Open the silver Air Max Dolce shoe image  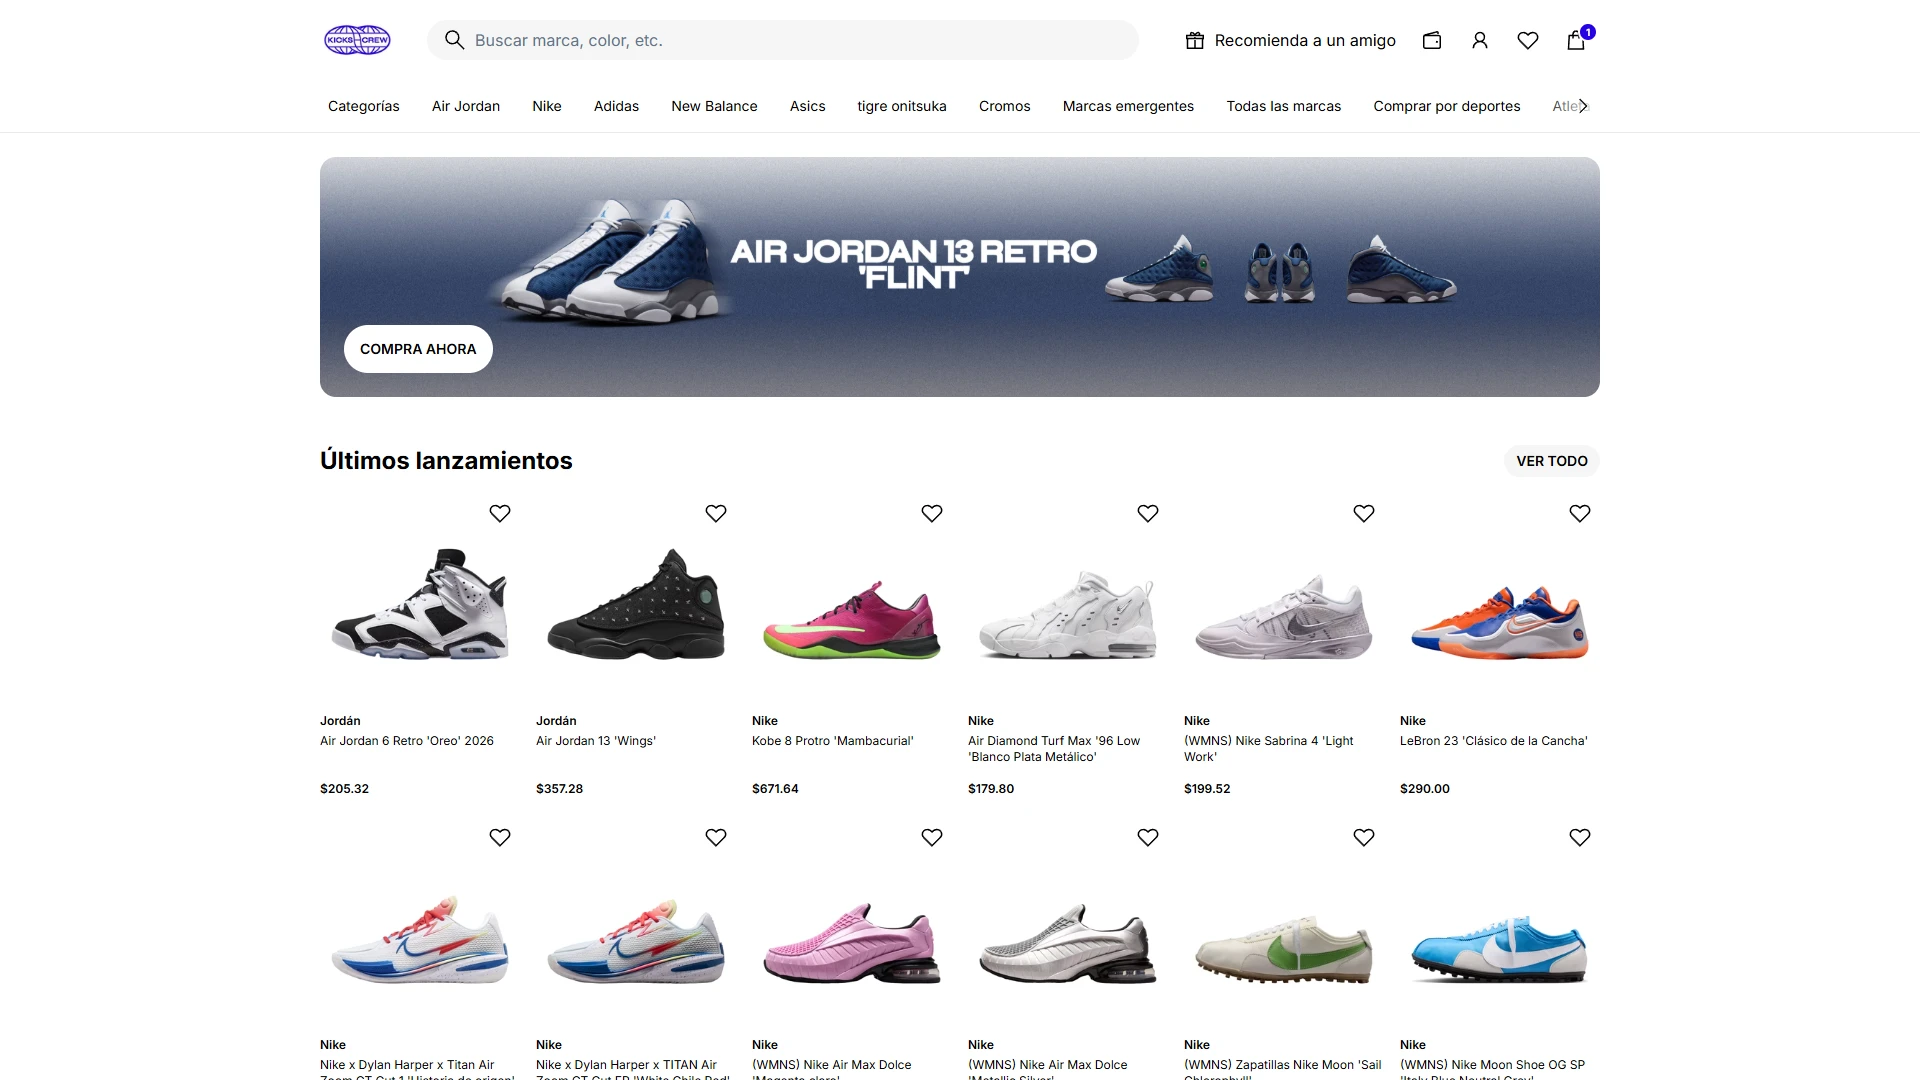point(1068,943)
